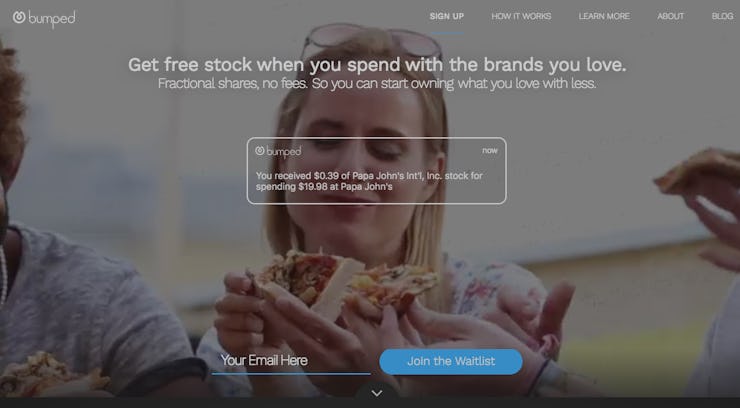This screenshot has width=740, height=408.
Task: Click the Join the Waitlist button
Action: click(x=451, y=362)
